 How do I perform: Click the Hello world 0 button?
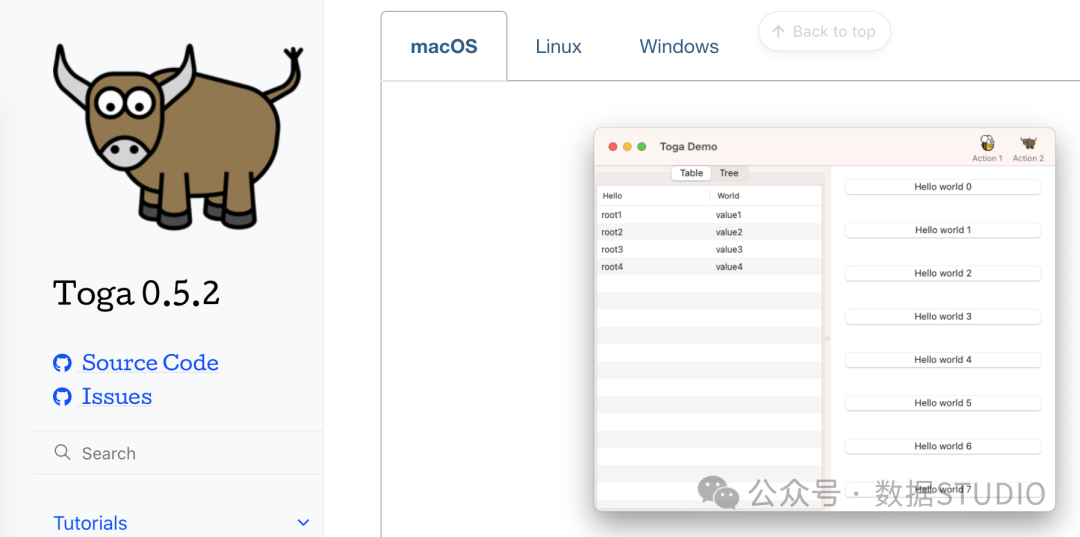tap(943, 187)
